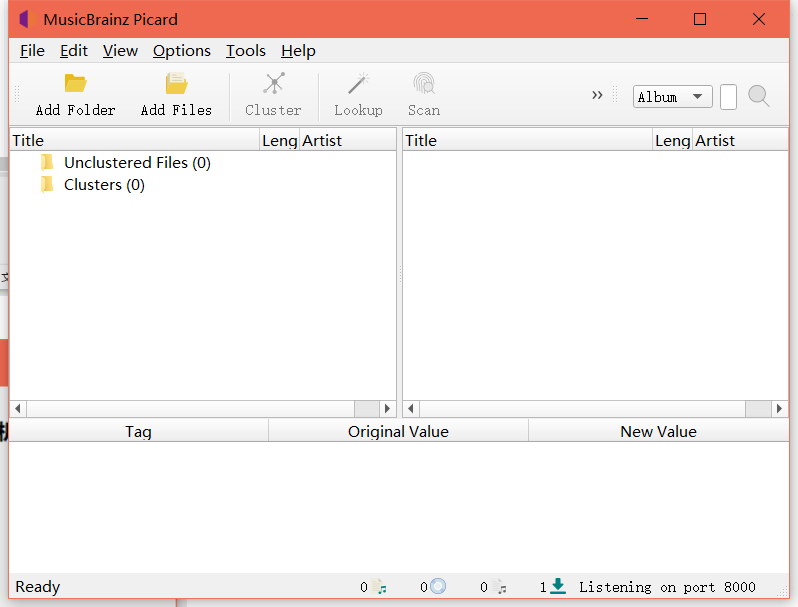Screen dimensions: 798x607
Task: Click the albums disc icon in status bar
Action: tap(438, 586)
